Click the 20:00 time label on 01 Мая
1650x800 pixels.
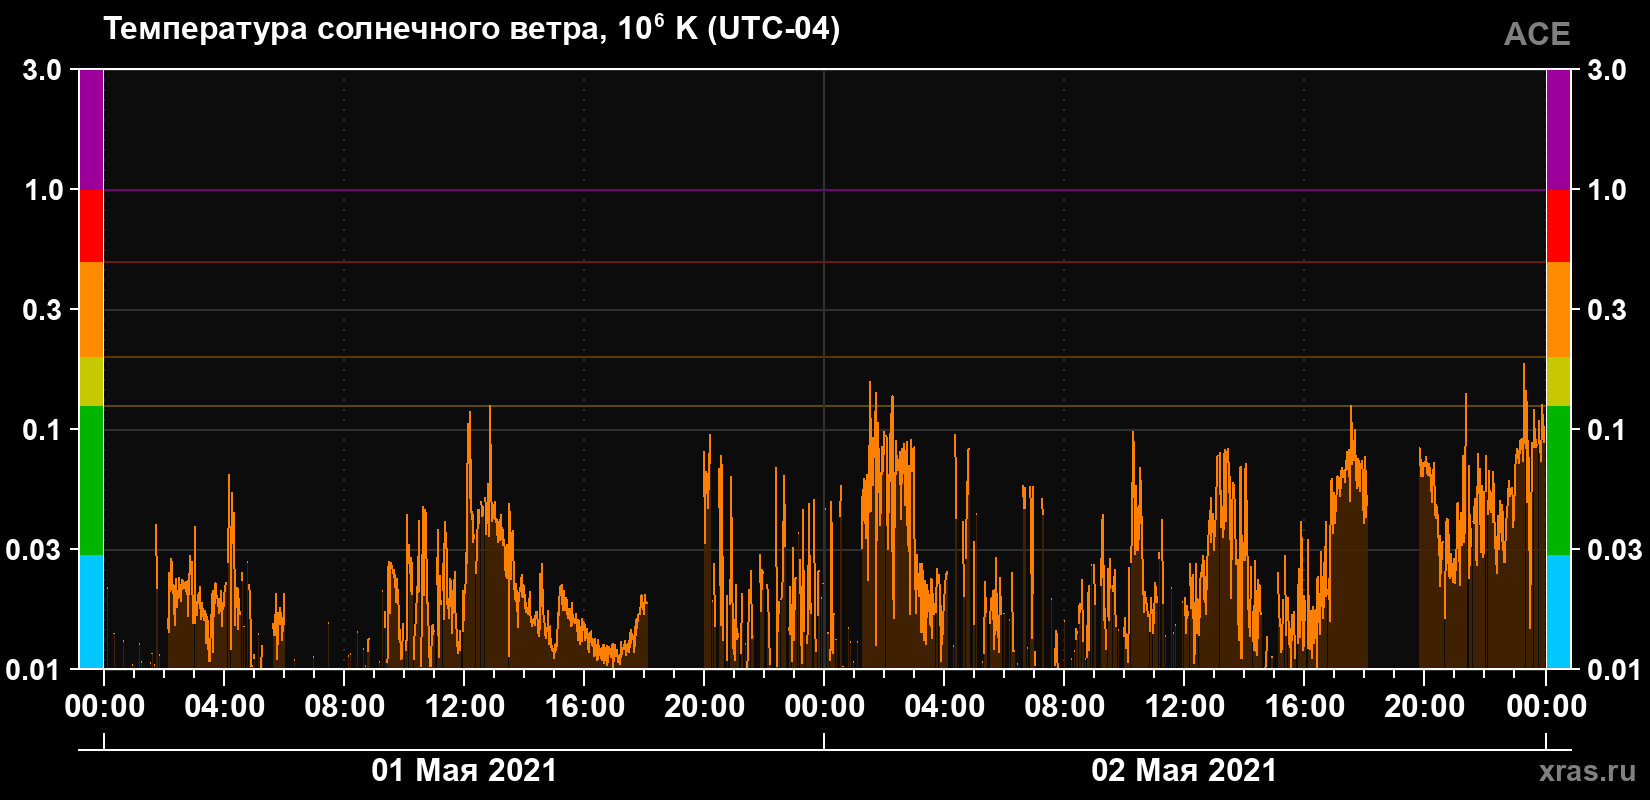(x=705, y=707)
